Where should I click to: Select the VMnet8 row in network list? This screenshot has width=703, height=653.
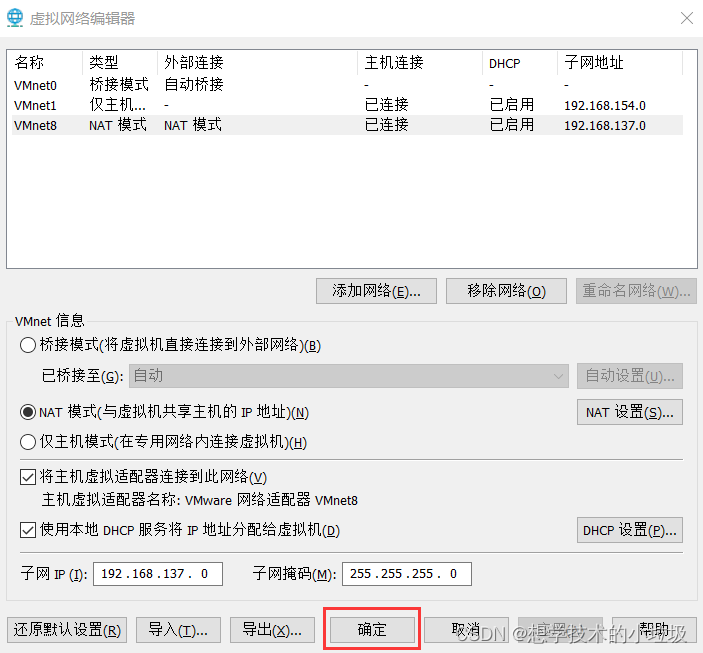(x=347, y=125)
